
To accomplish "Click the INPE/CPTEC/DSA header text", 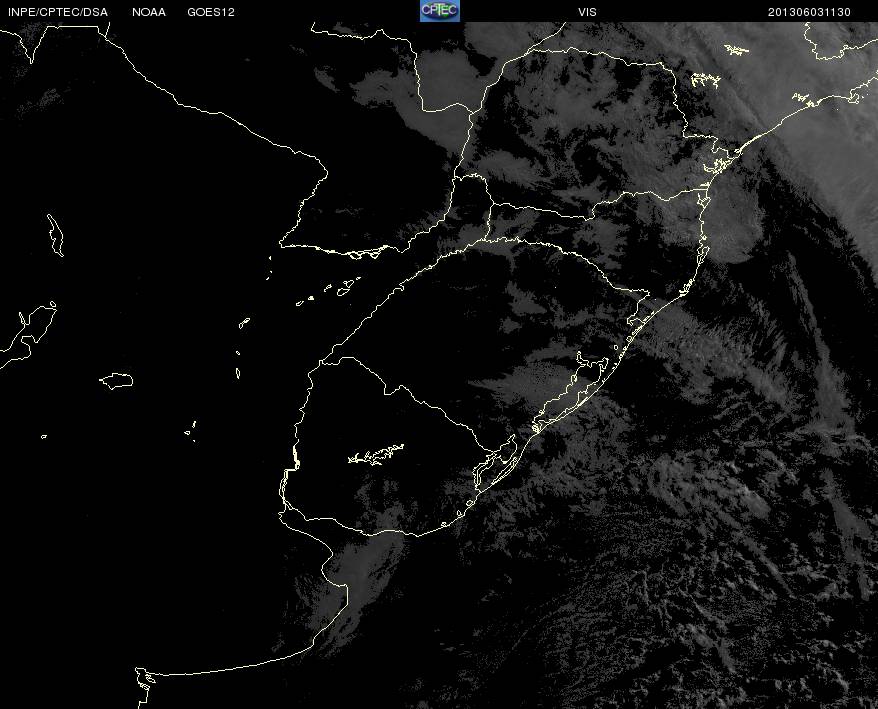I will click(58, 12).
